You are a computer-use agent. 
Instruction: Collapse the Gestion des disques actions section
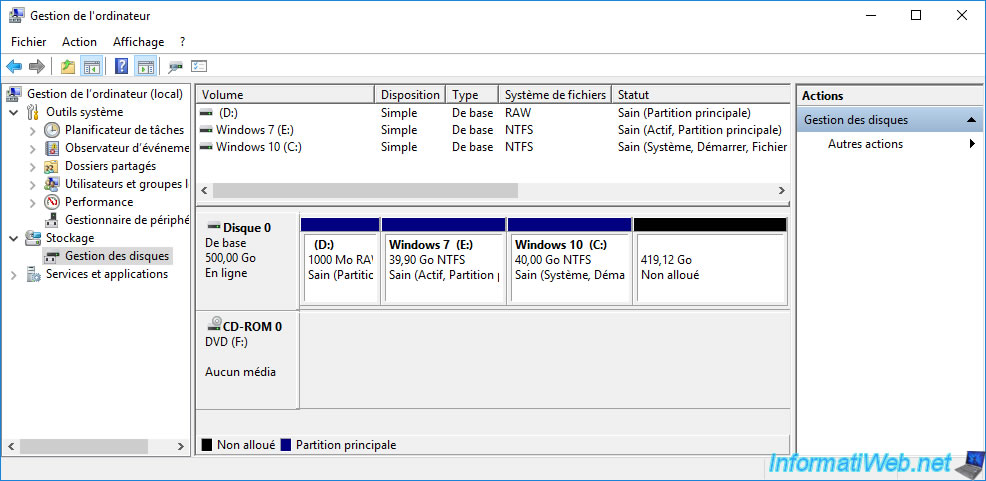(972, 119)
